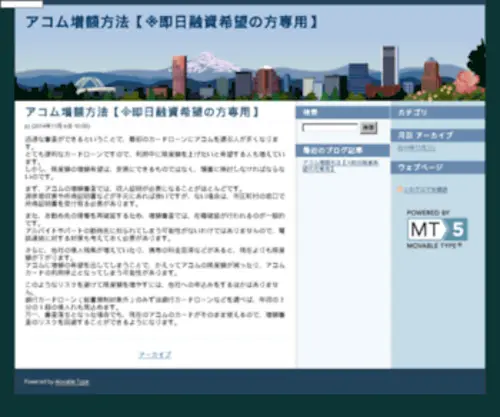Open the post title アコム増額方法 above article
Screen dimensions: 500x417
(x=143, y=112)
